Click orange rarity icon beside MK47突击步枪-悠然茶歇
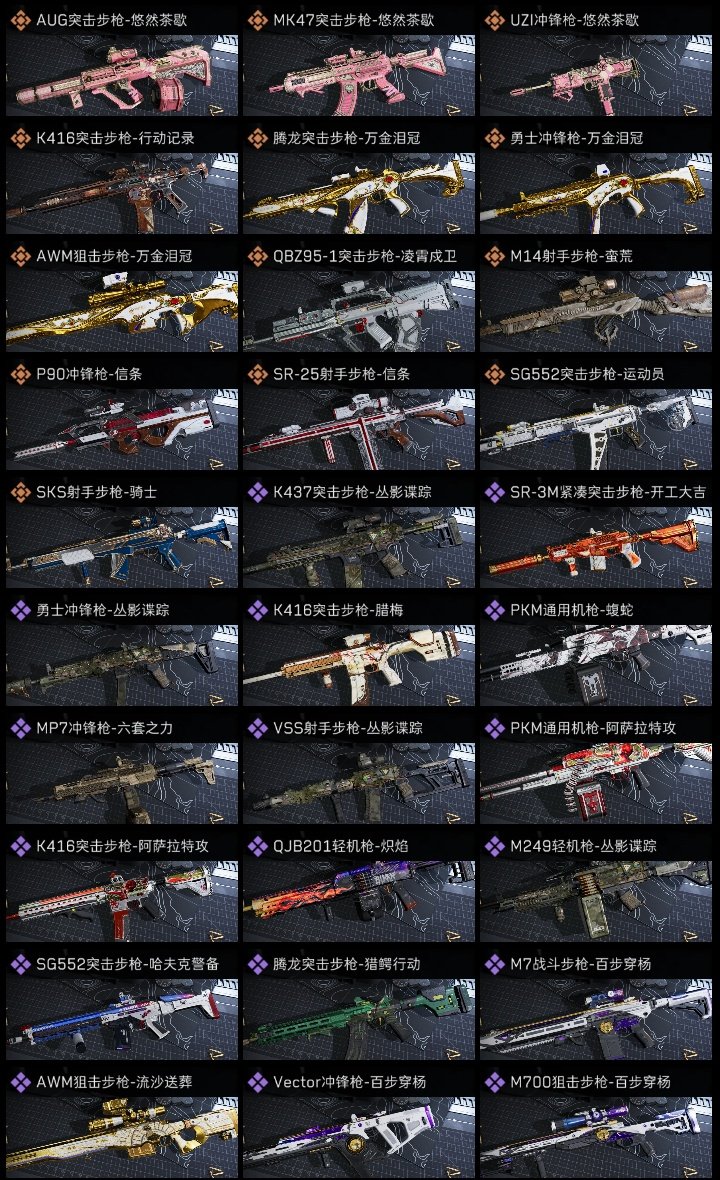Screen dimensions: 720x1180 [257, 20]
